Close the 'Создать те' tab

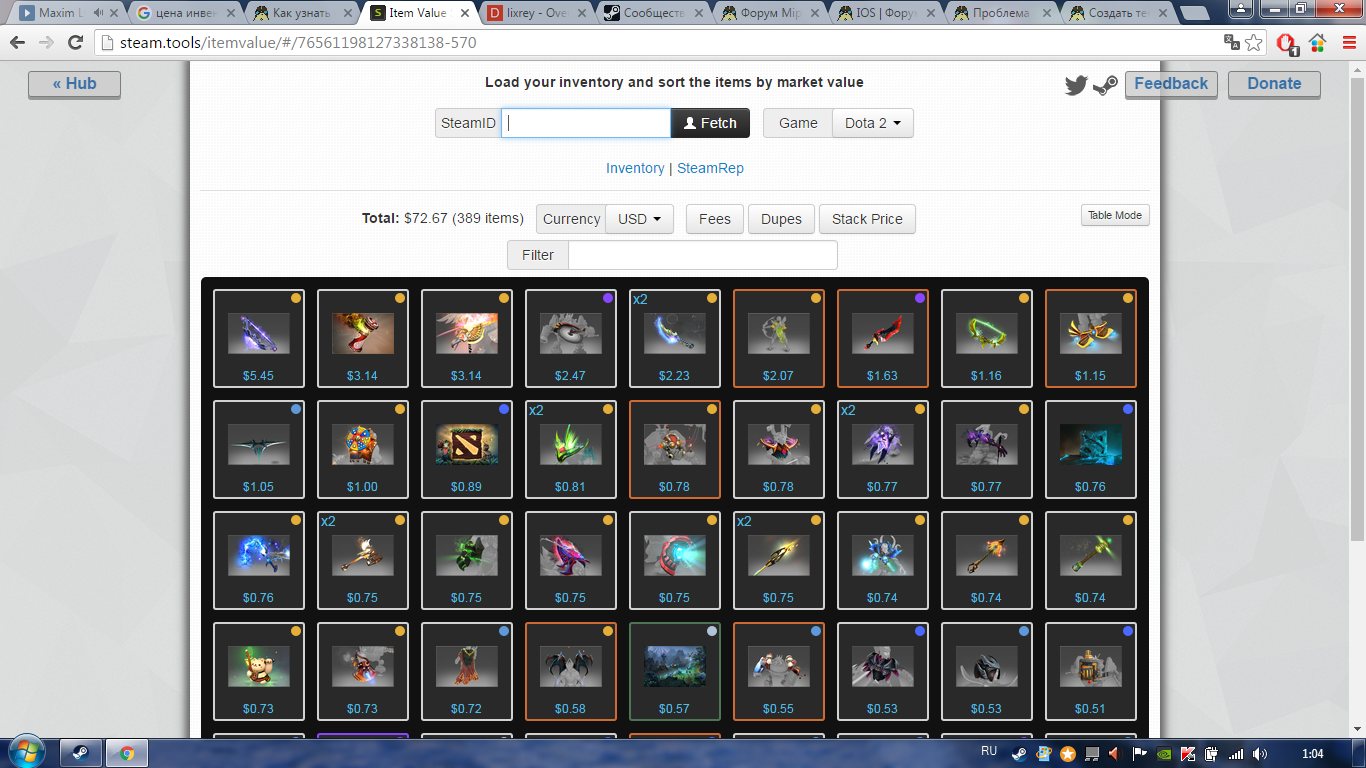tap(1163, 14)
